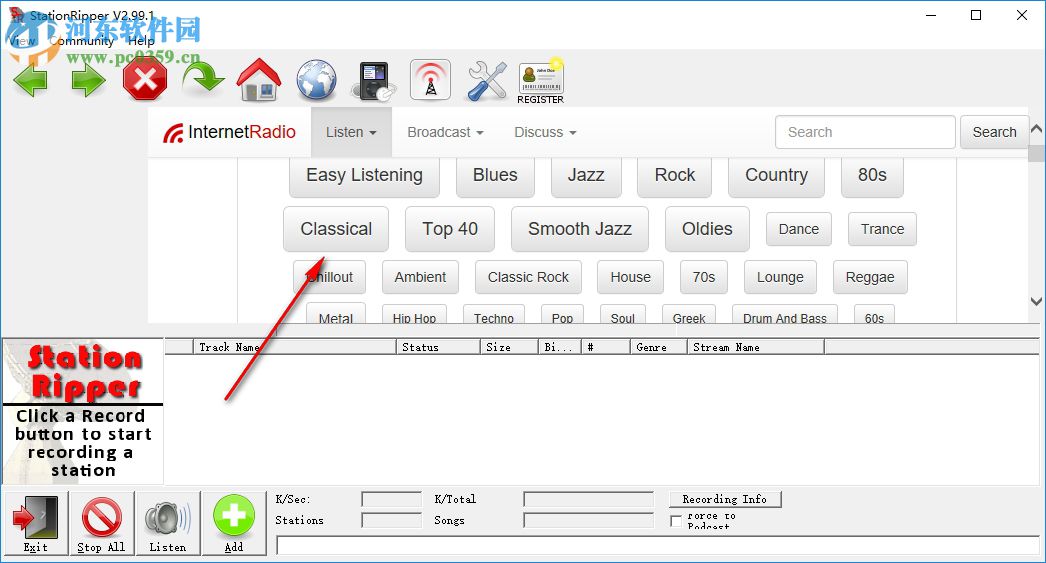
Task: Click the Exit door button
Action: [36, 524]
